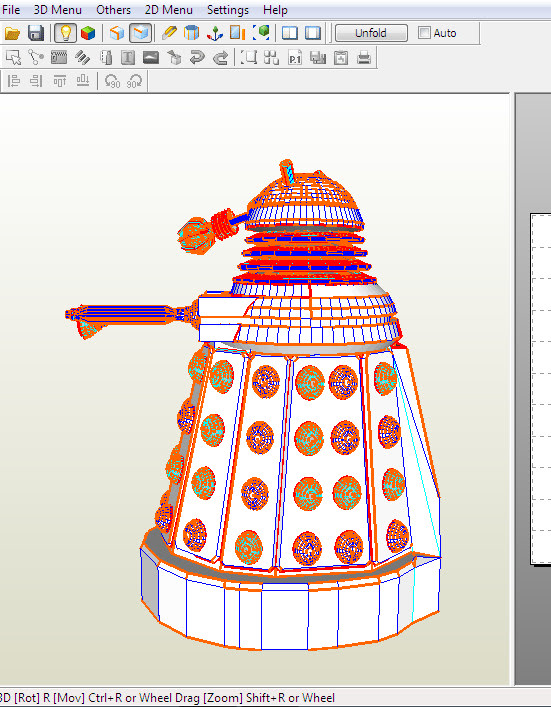Viewport: 551px width, 707px height.
Task: Click the four-squares arrange parts icon
Action: (x=271, y=58)
